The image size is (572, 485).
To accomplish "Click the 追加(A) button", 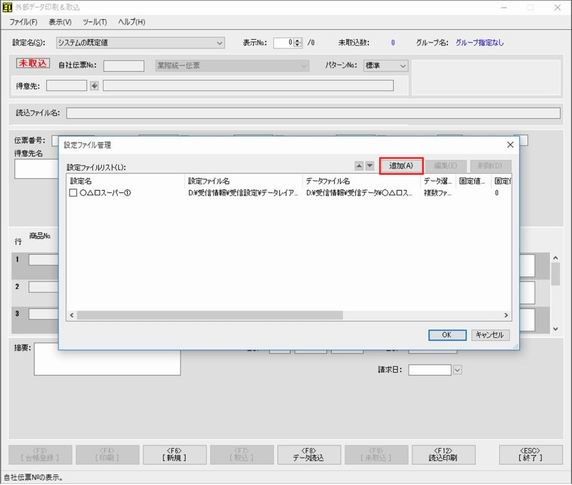I will coord(401,166).
